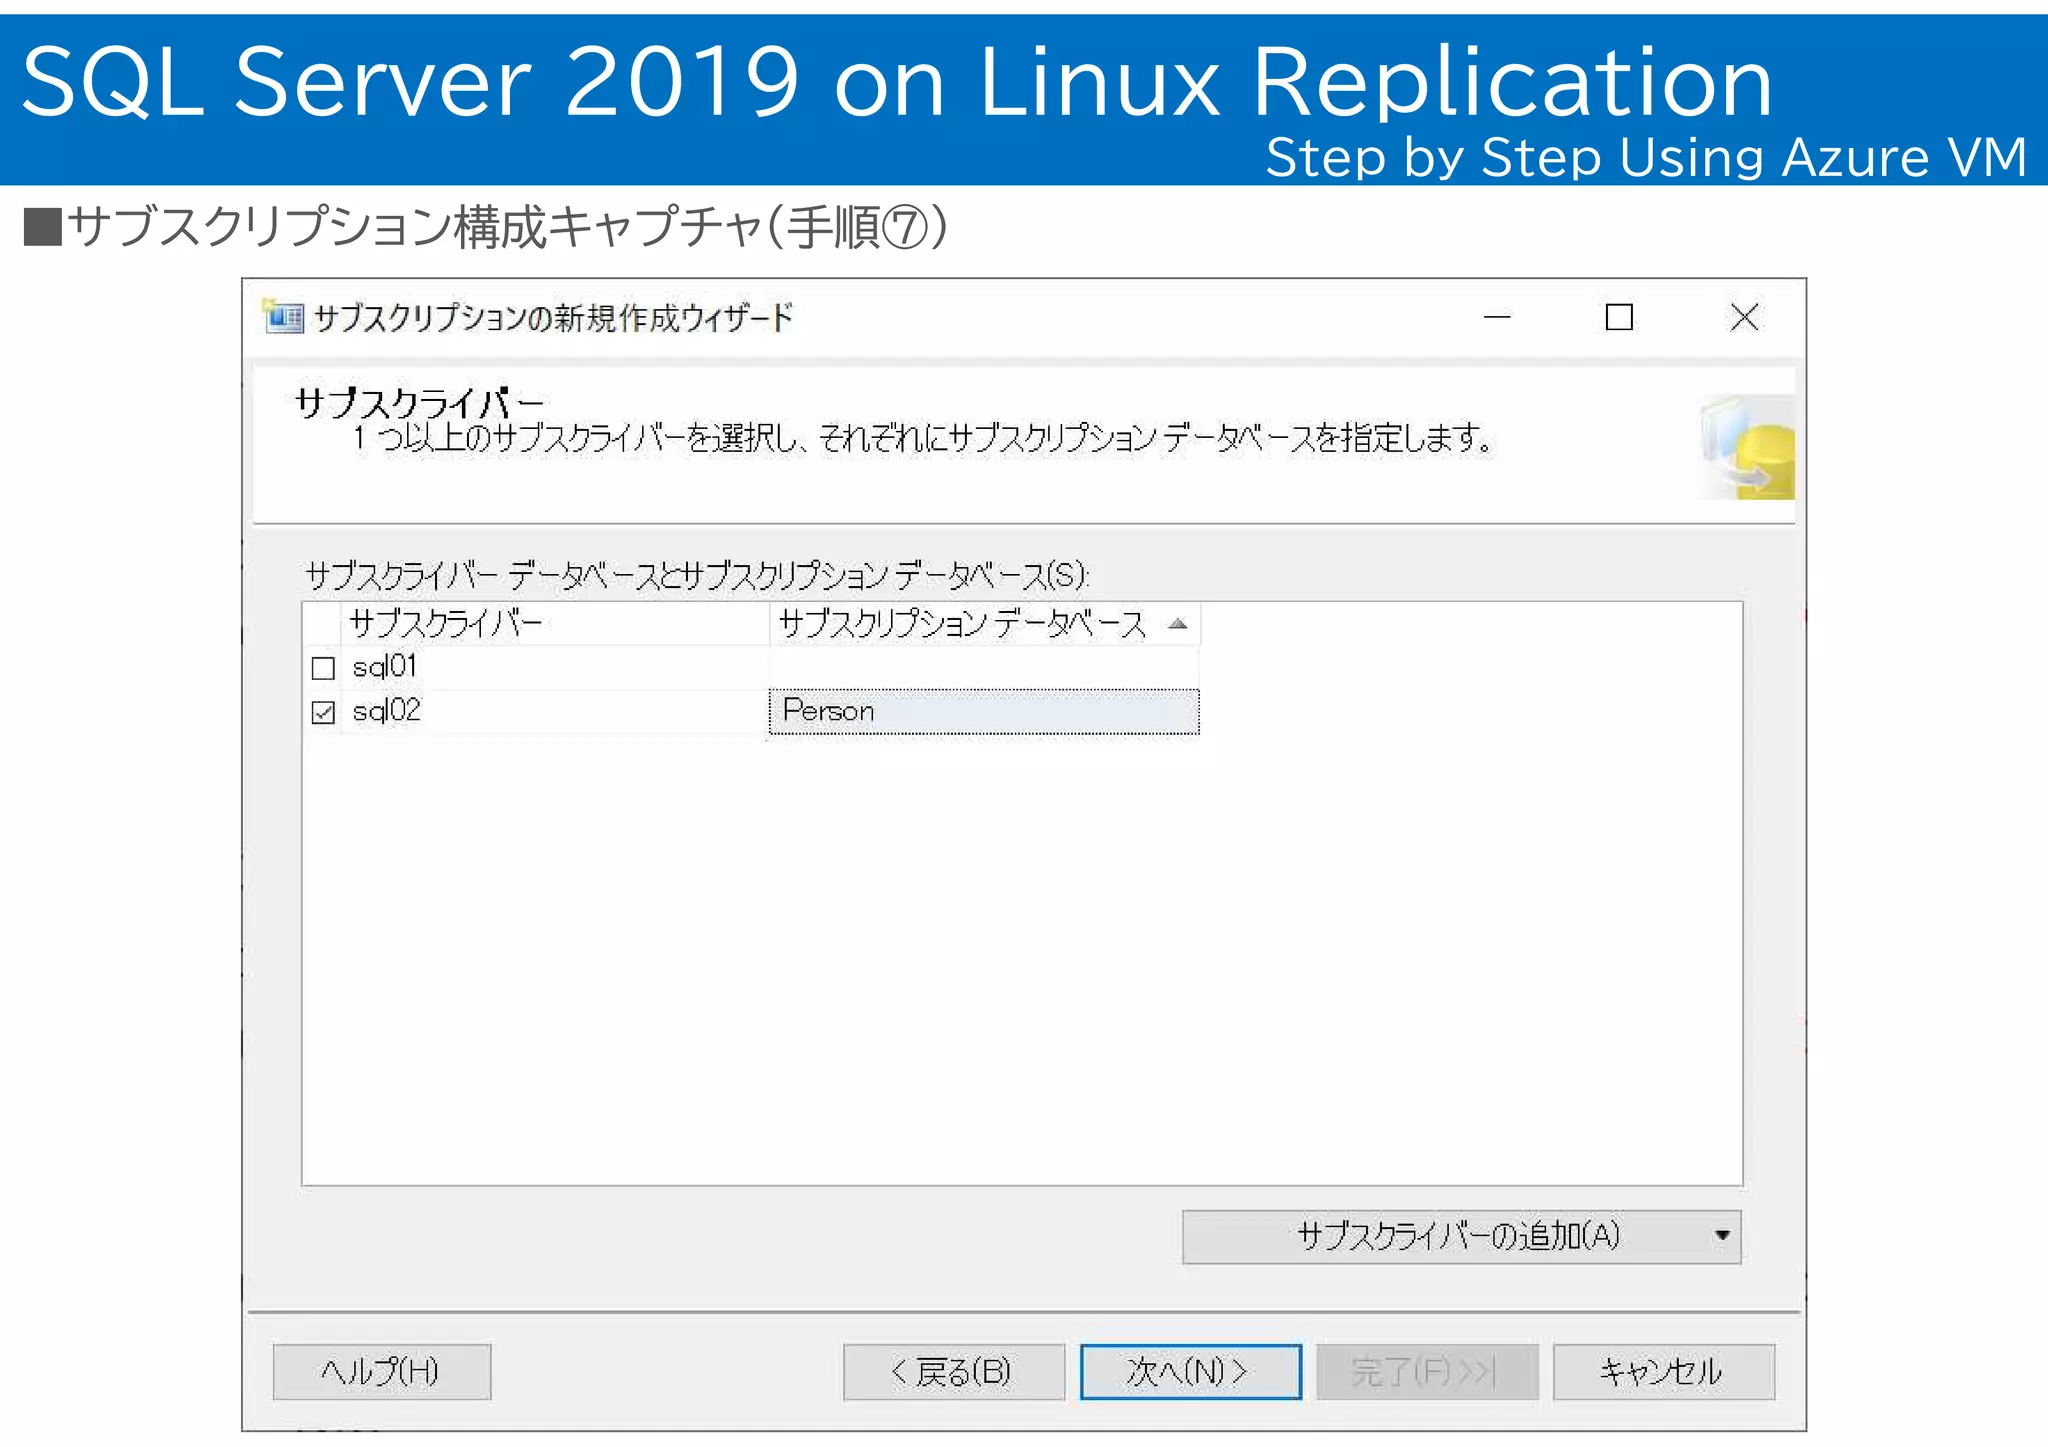Maximize the subscription wizard window
Image resolution: width=2048 pixels, height=1447 pixels.
pyautogui.click(x=1620, y=318)
